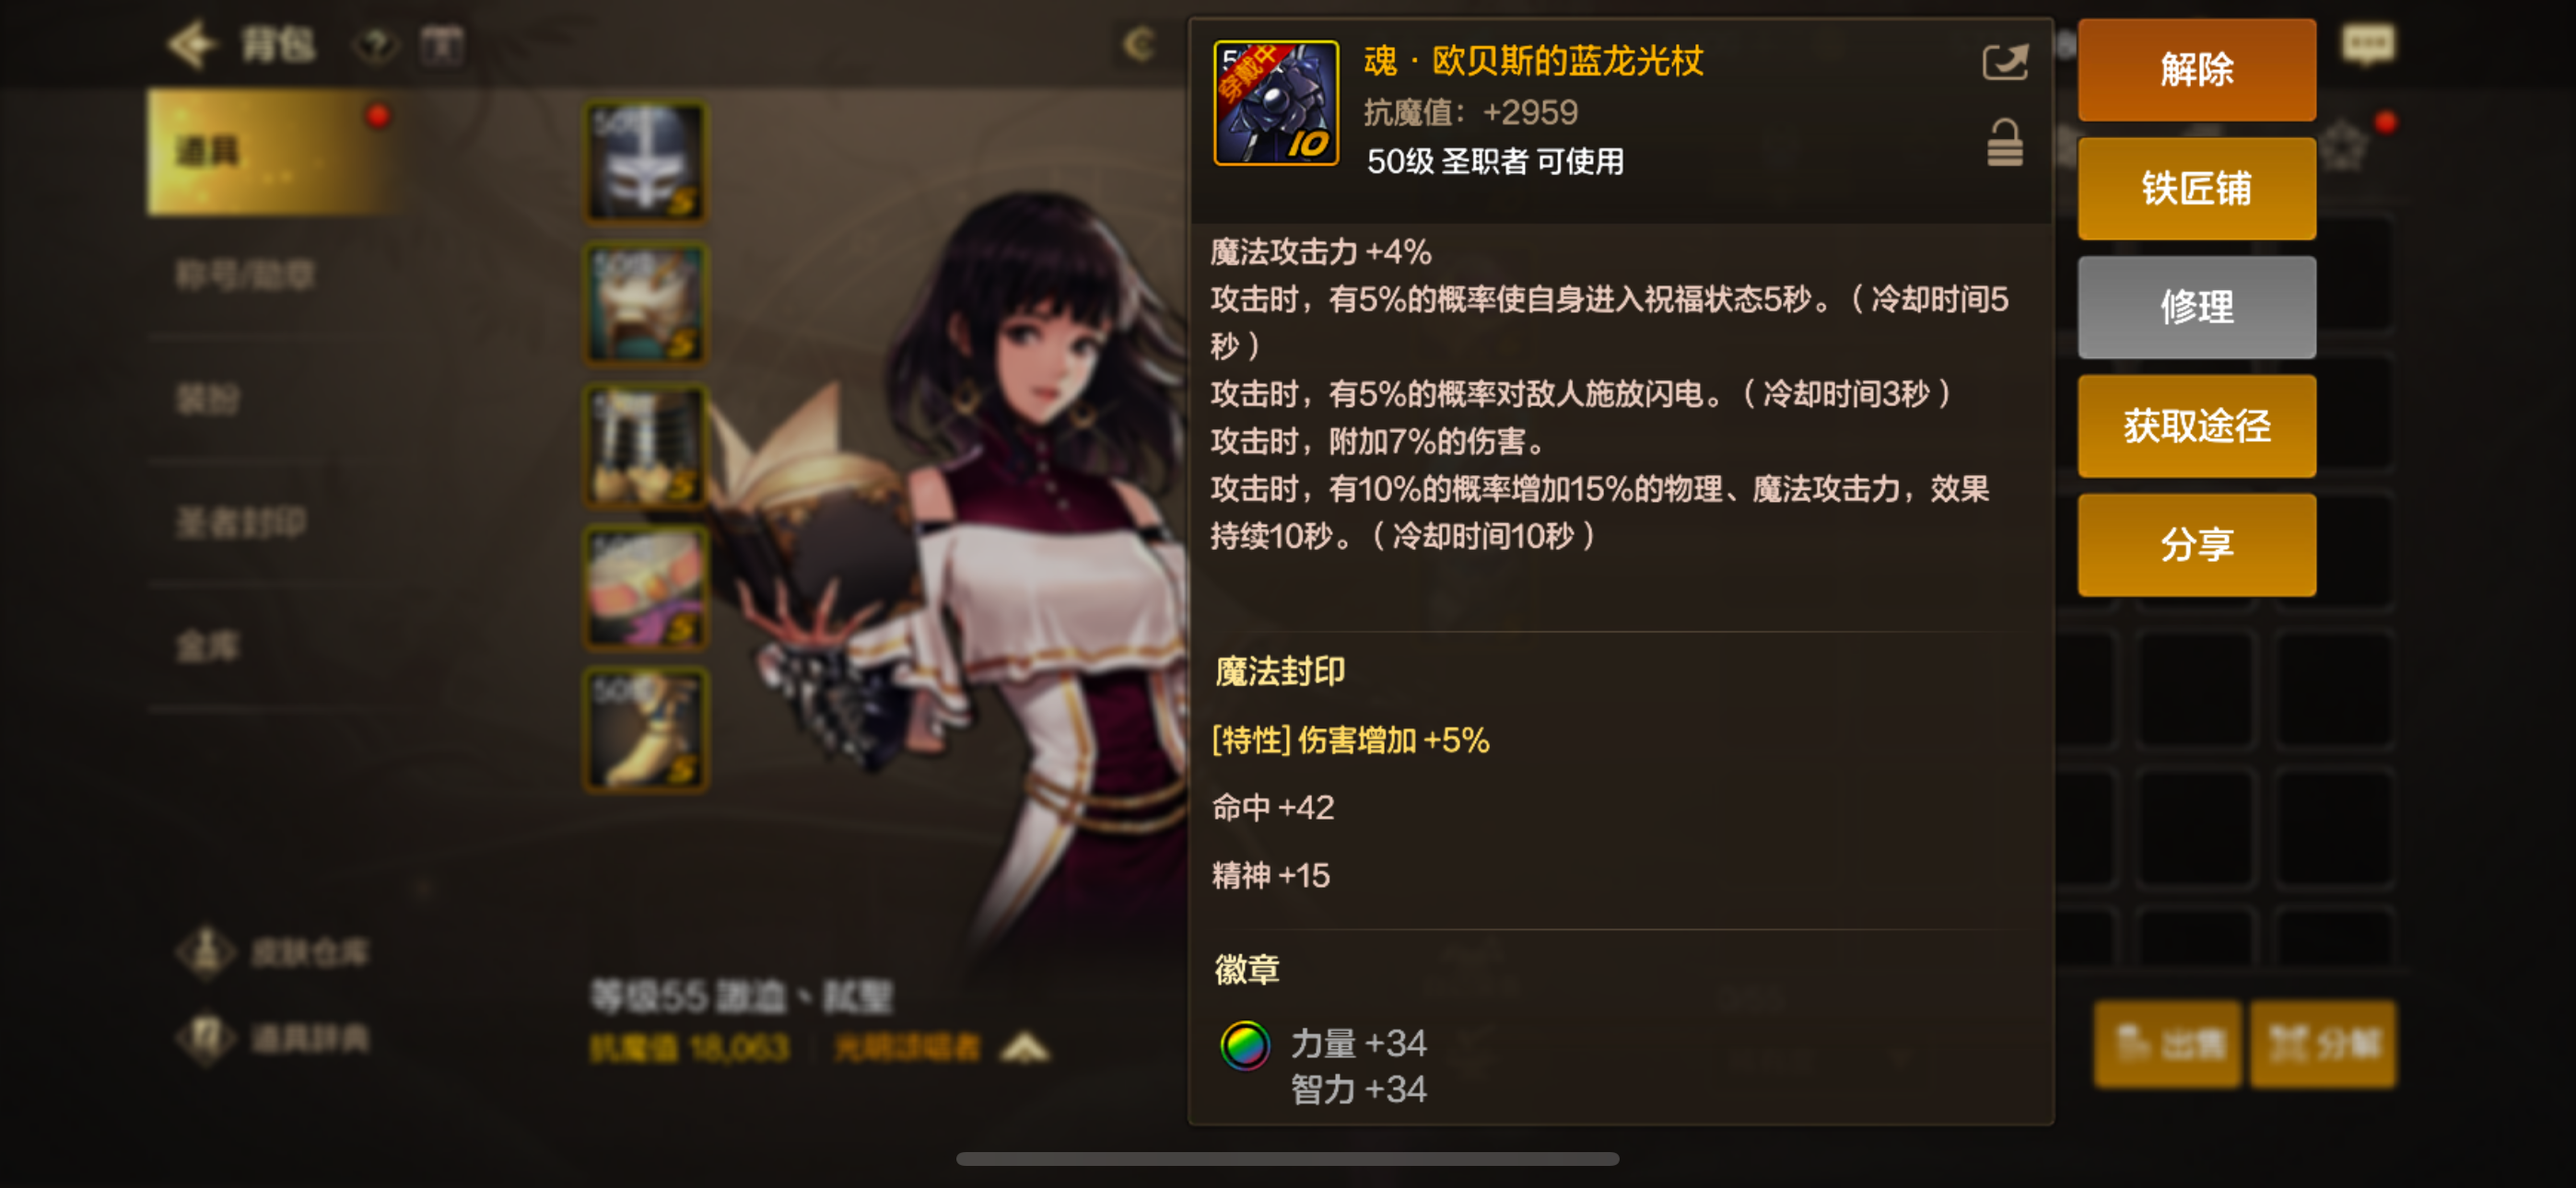2576x1188 pixels.
Task: Select the equipped belt slot icon
Action: coord(645,587)
